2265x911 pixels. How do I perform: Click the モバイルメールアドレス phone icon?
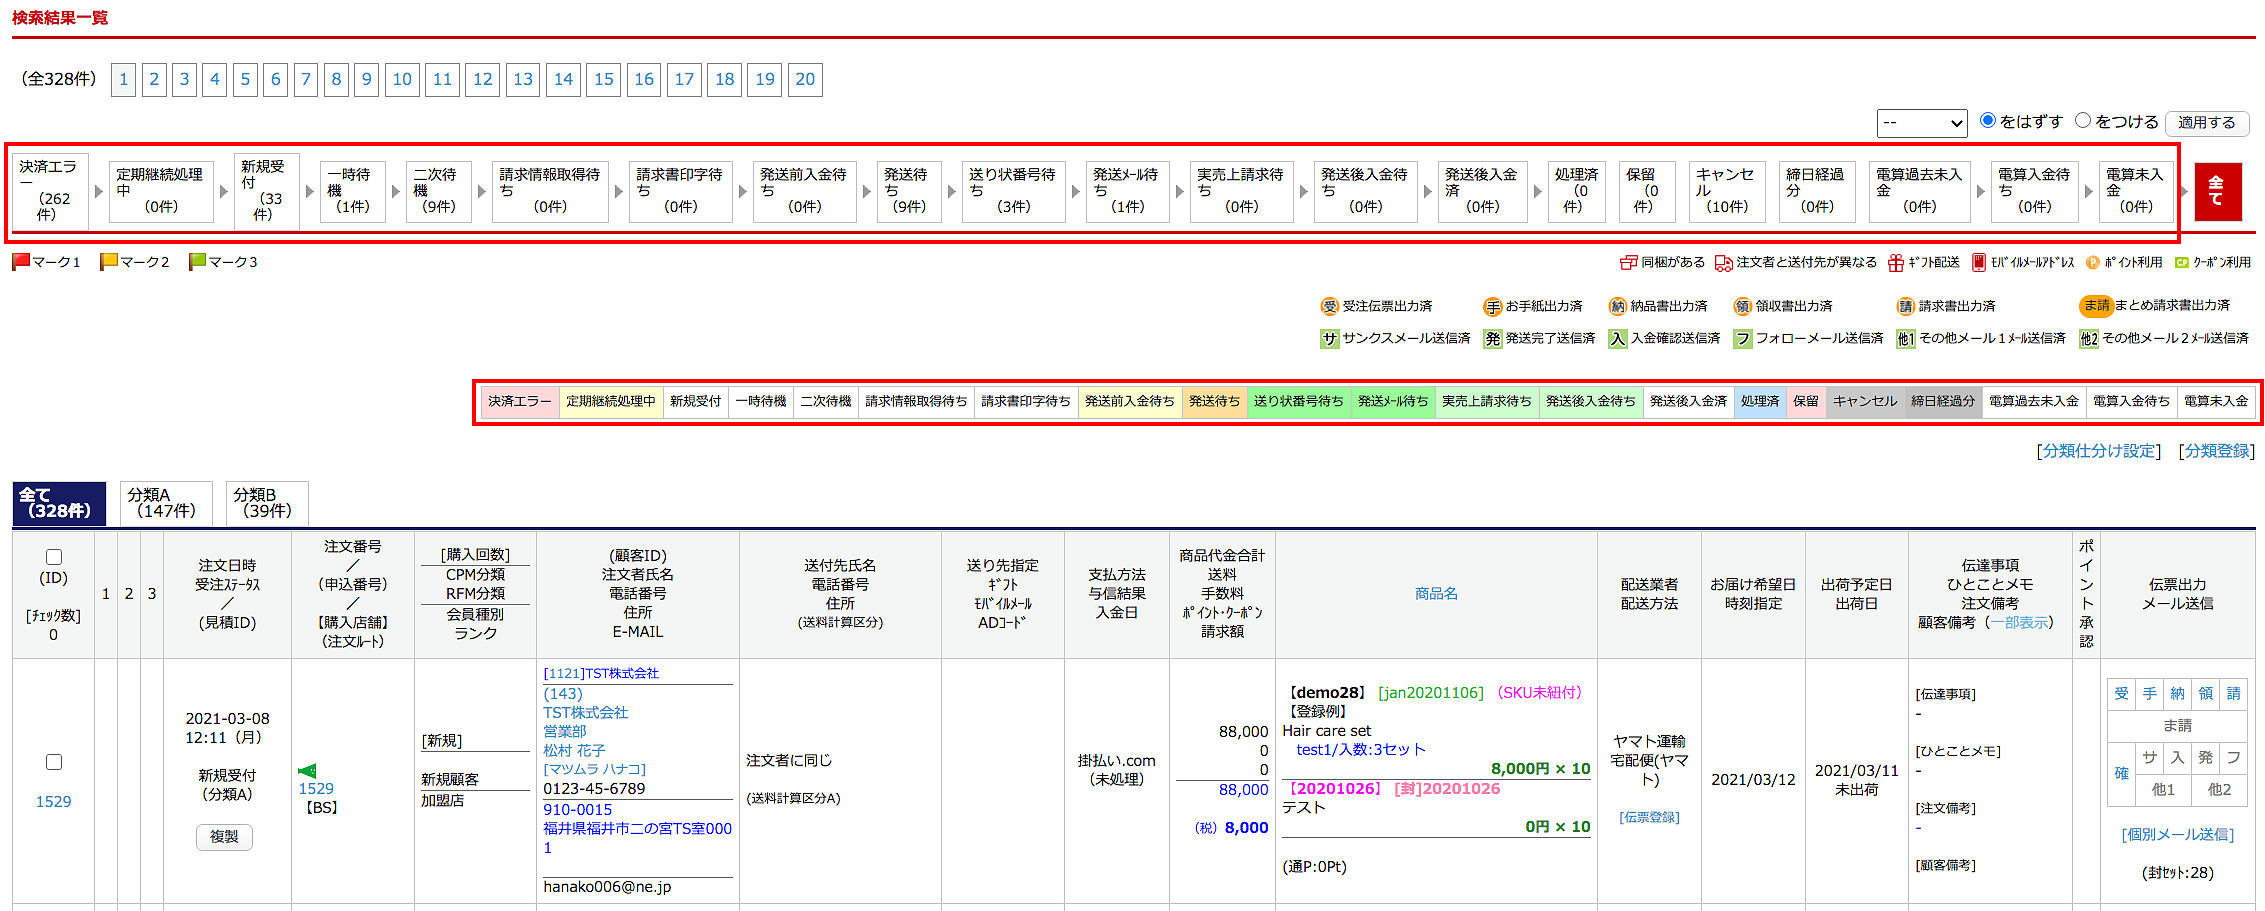(1978, 263)
